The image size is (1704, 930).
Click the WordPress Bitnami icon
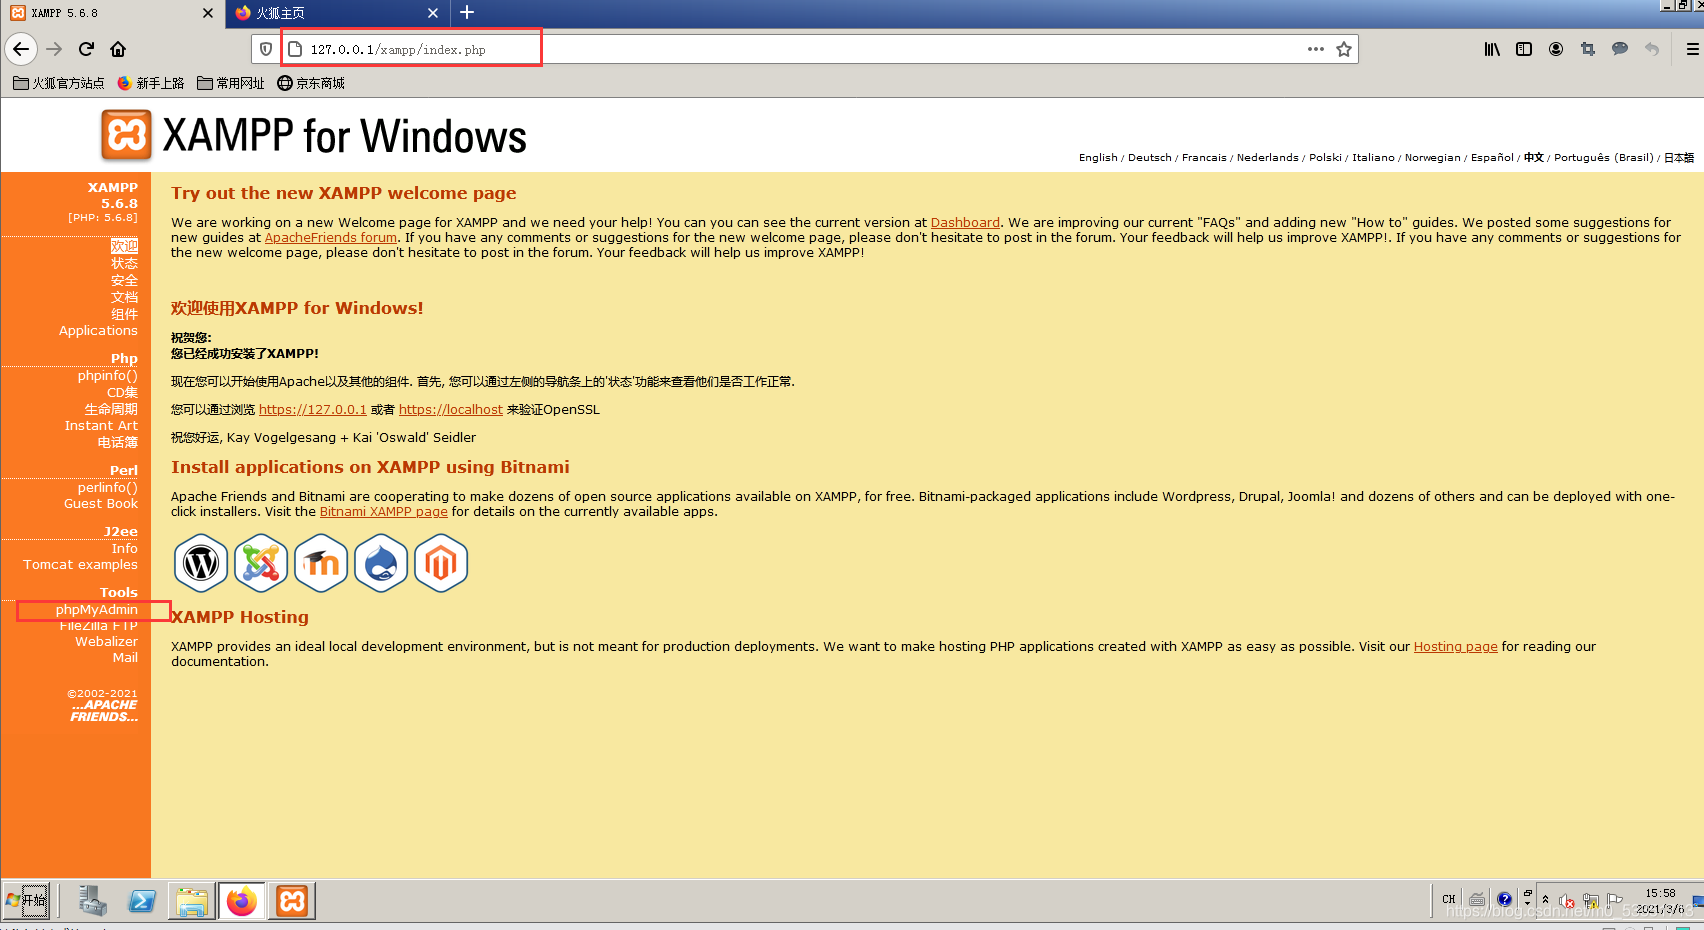tap(201, 563)
